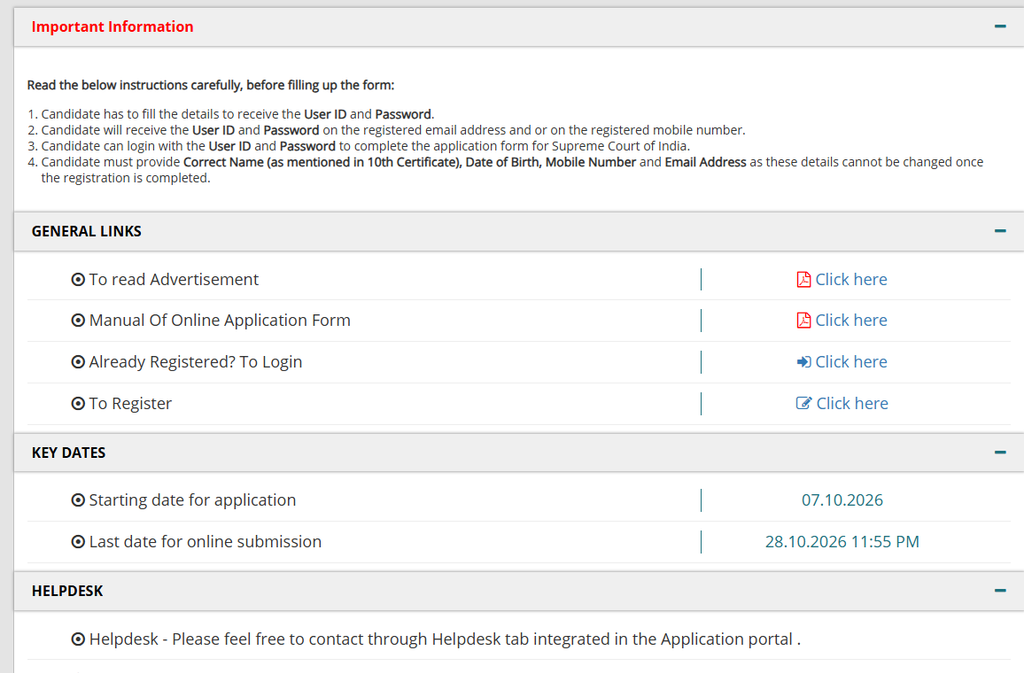
Task: Click 'To read Advertisement' label
Action: click(174, 279)
